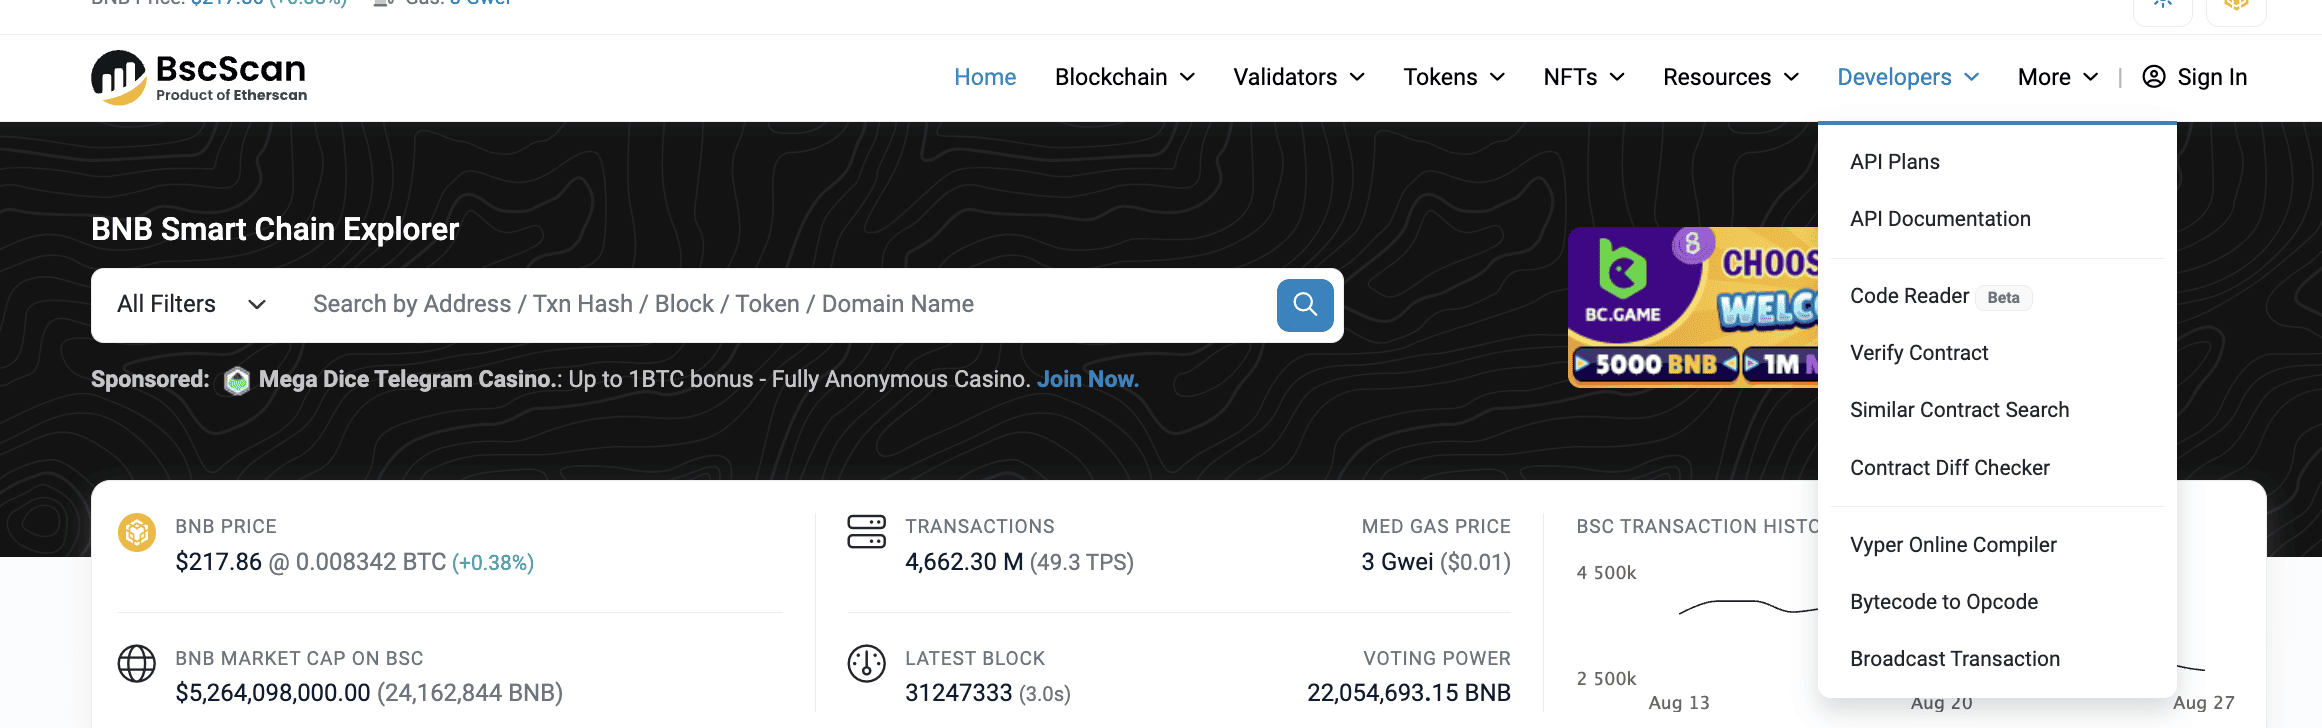The height and width of the screenshot is (728, 2322).
Task: Click the BNB Smart Chain Explorer heading
Action: [275, 229]
